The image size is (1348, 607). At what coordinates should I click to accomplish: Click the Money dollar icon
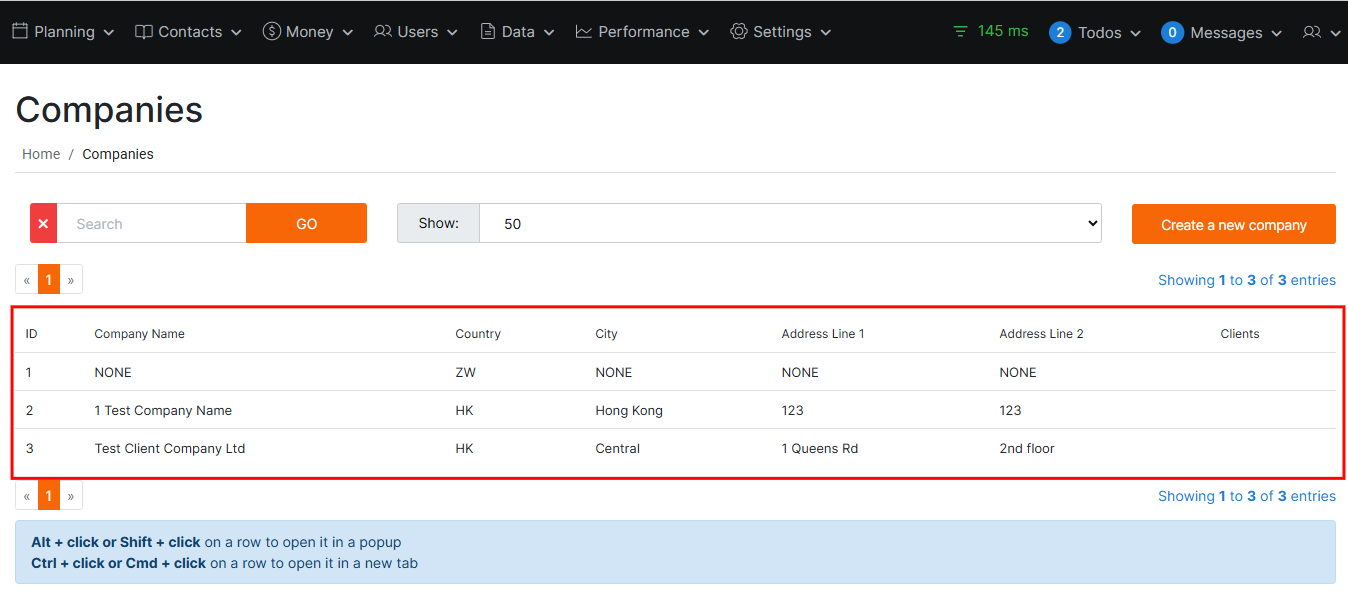[271, 31]
